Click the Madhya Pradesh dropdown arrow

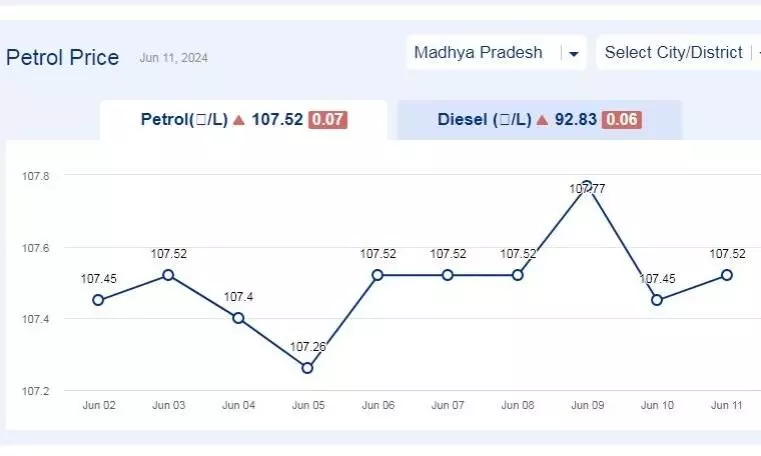coord(574,54)
